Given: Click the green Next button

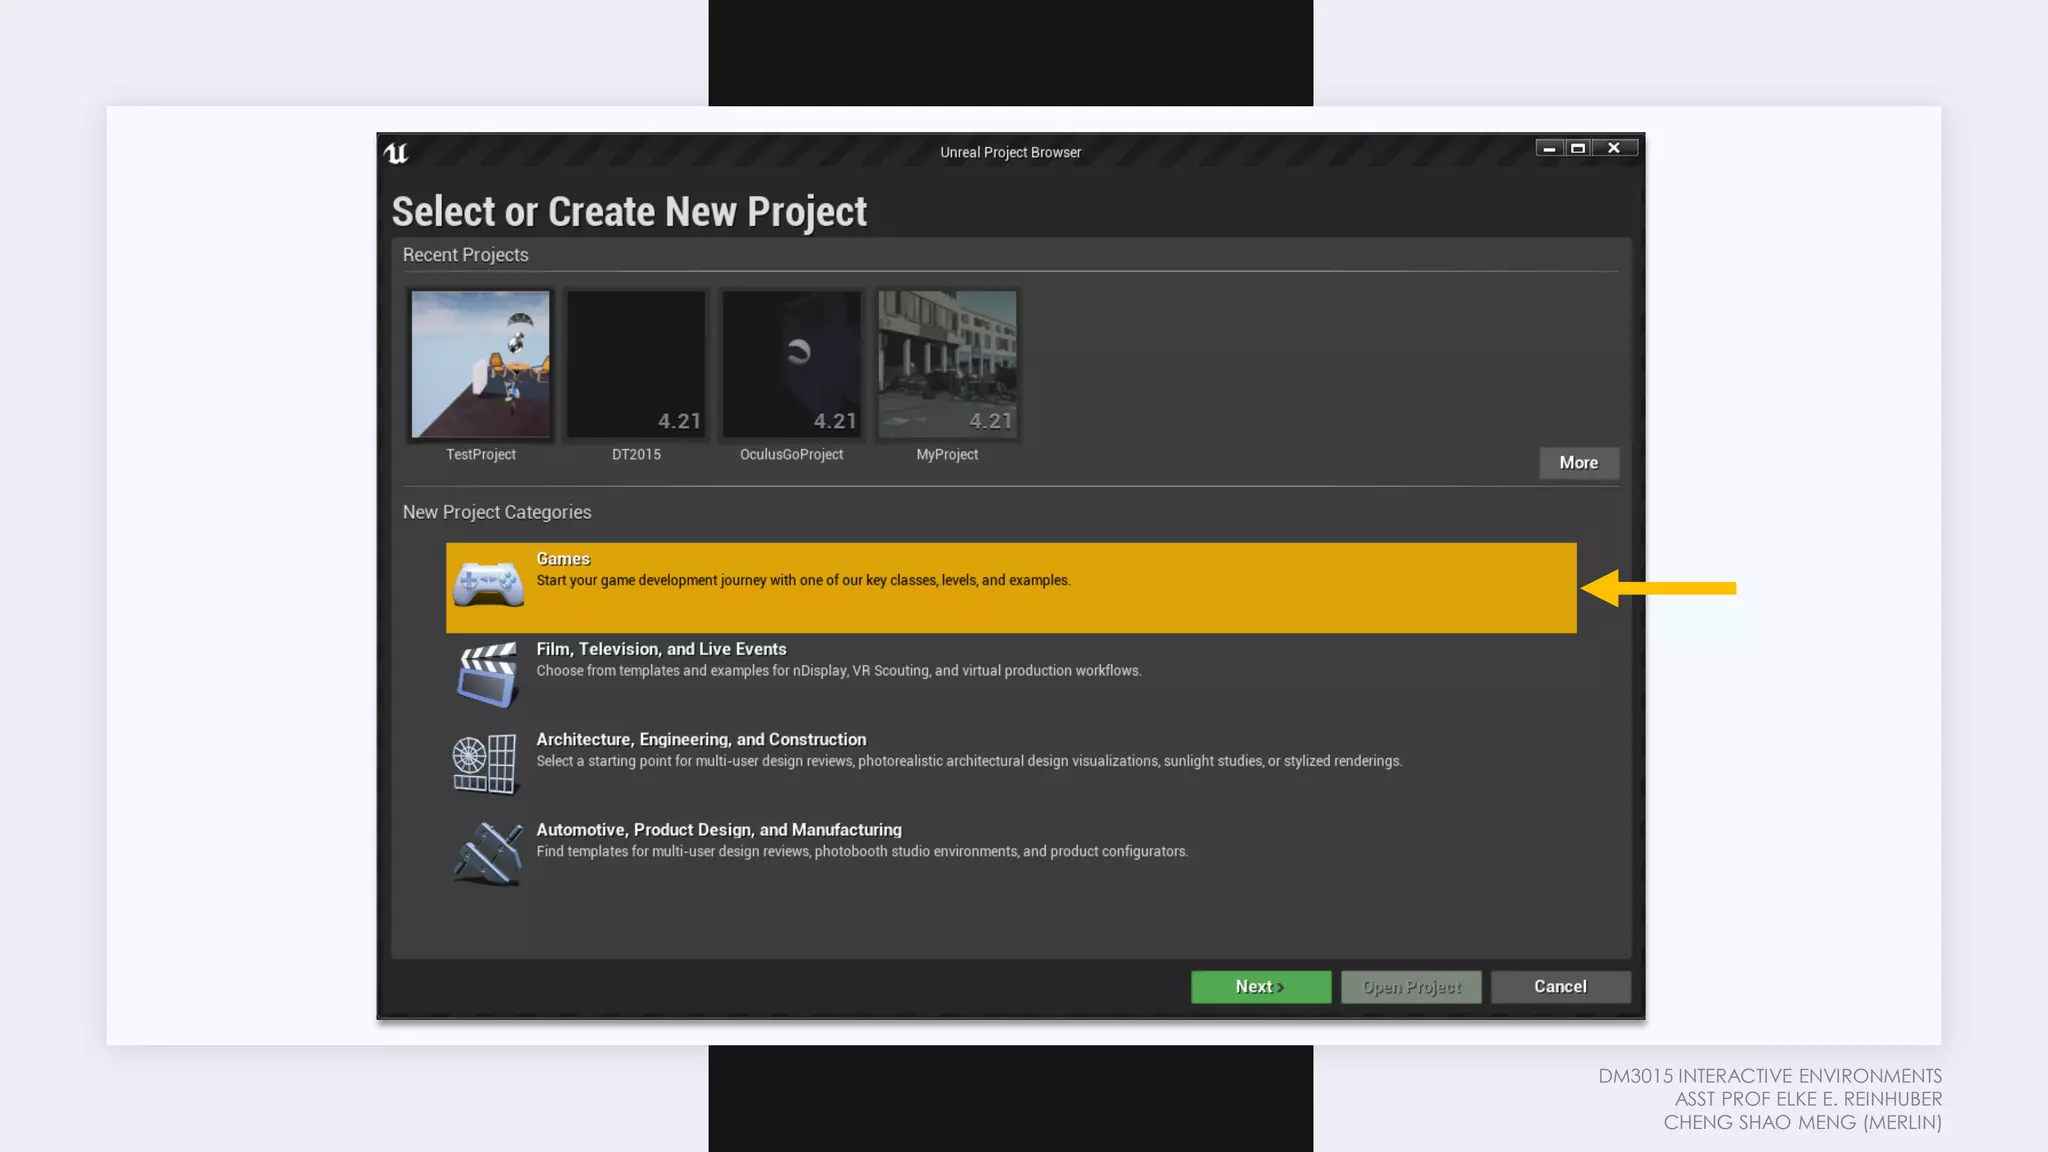Looking at the screenshot, I should (1260, 987).
